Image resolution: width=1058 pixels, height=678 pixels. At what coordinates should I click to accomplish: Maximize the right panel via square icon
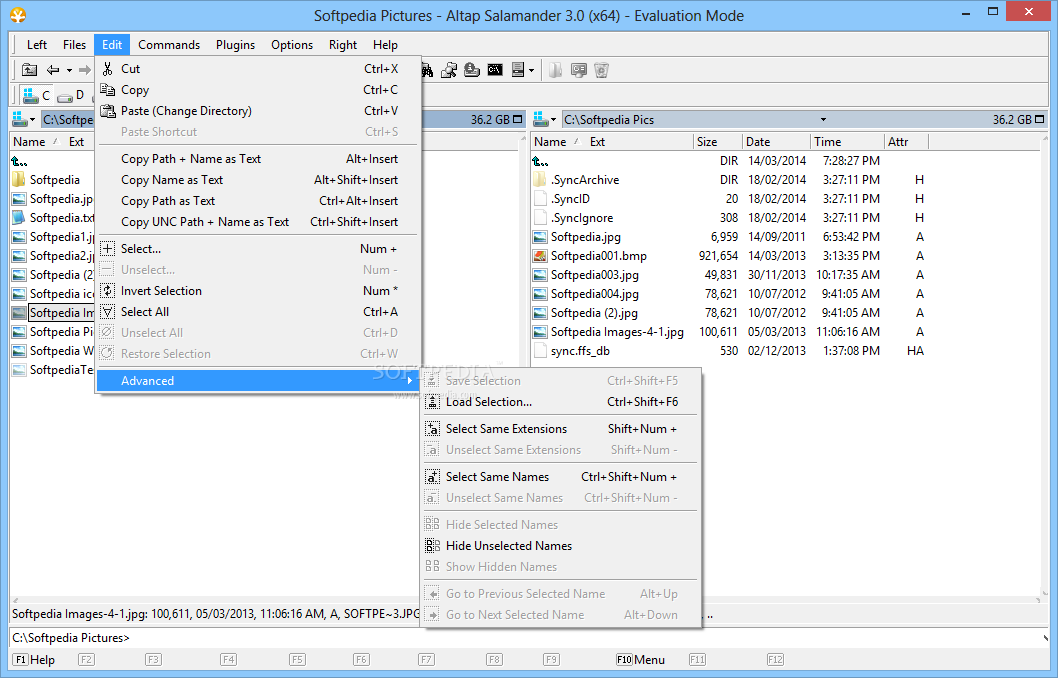pyautogui.click(x=1040, y=119)
